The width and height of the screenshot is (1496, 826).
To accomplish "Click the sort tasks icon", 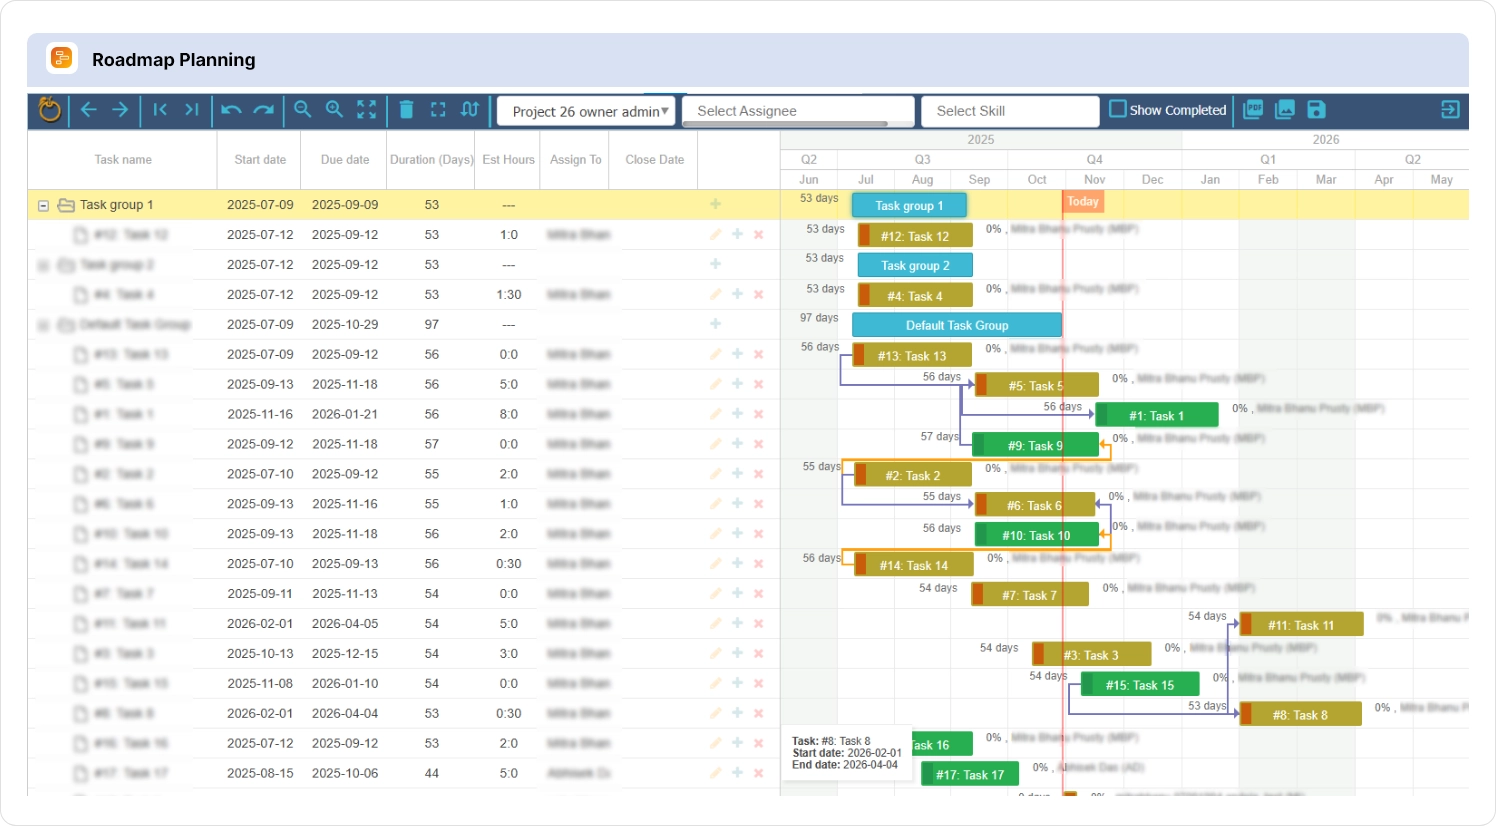I will 470,110.
